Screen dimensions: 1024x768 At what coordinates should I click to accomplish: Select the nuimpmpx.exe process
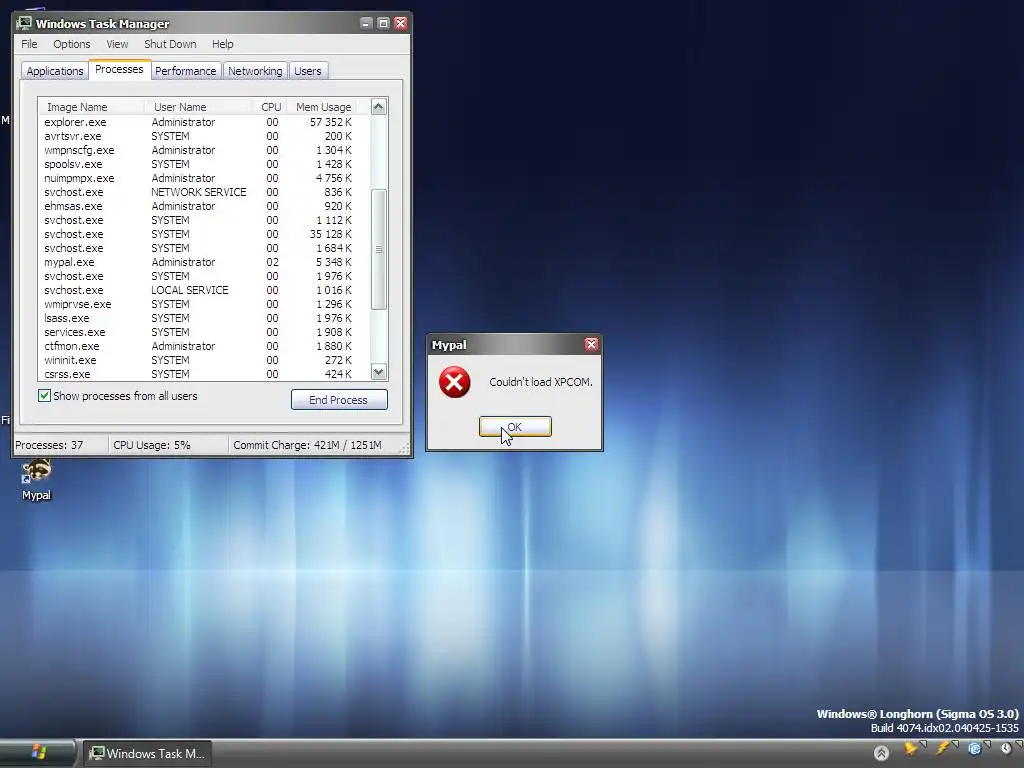pos(204,178)
